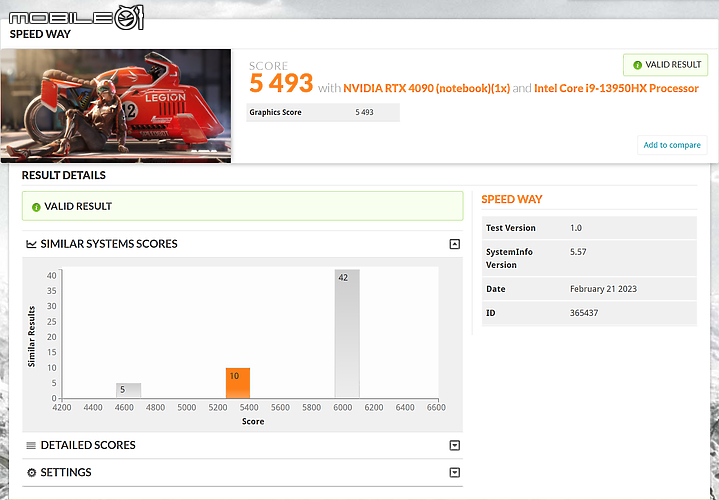719x500 pixels.
Task: Click the gray bar labeled 42 in chart
Action: click(347, 333)
